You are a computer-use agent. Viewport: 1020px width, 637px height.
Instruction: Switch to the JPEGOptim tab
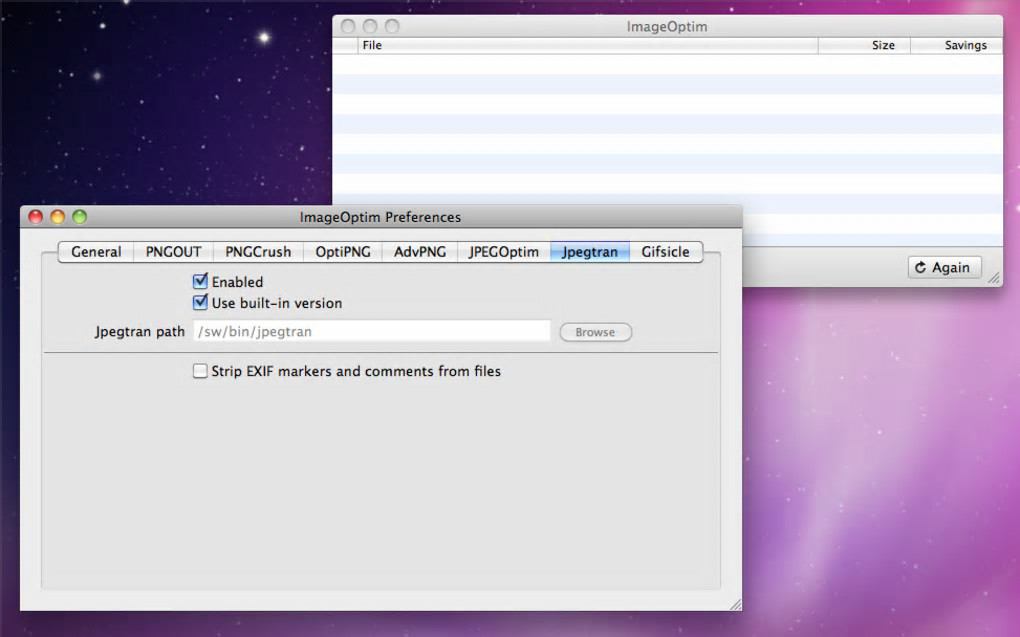pyautogui.click(x=503, y=252)
